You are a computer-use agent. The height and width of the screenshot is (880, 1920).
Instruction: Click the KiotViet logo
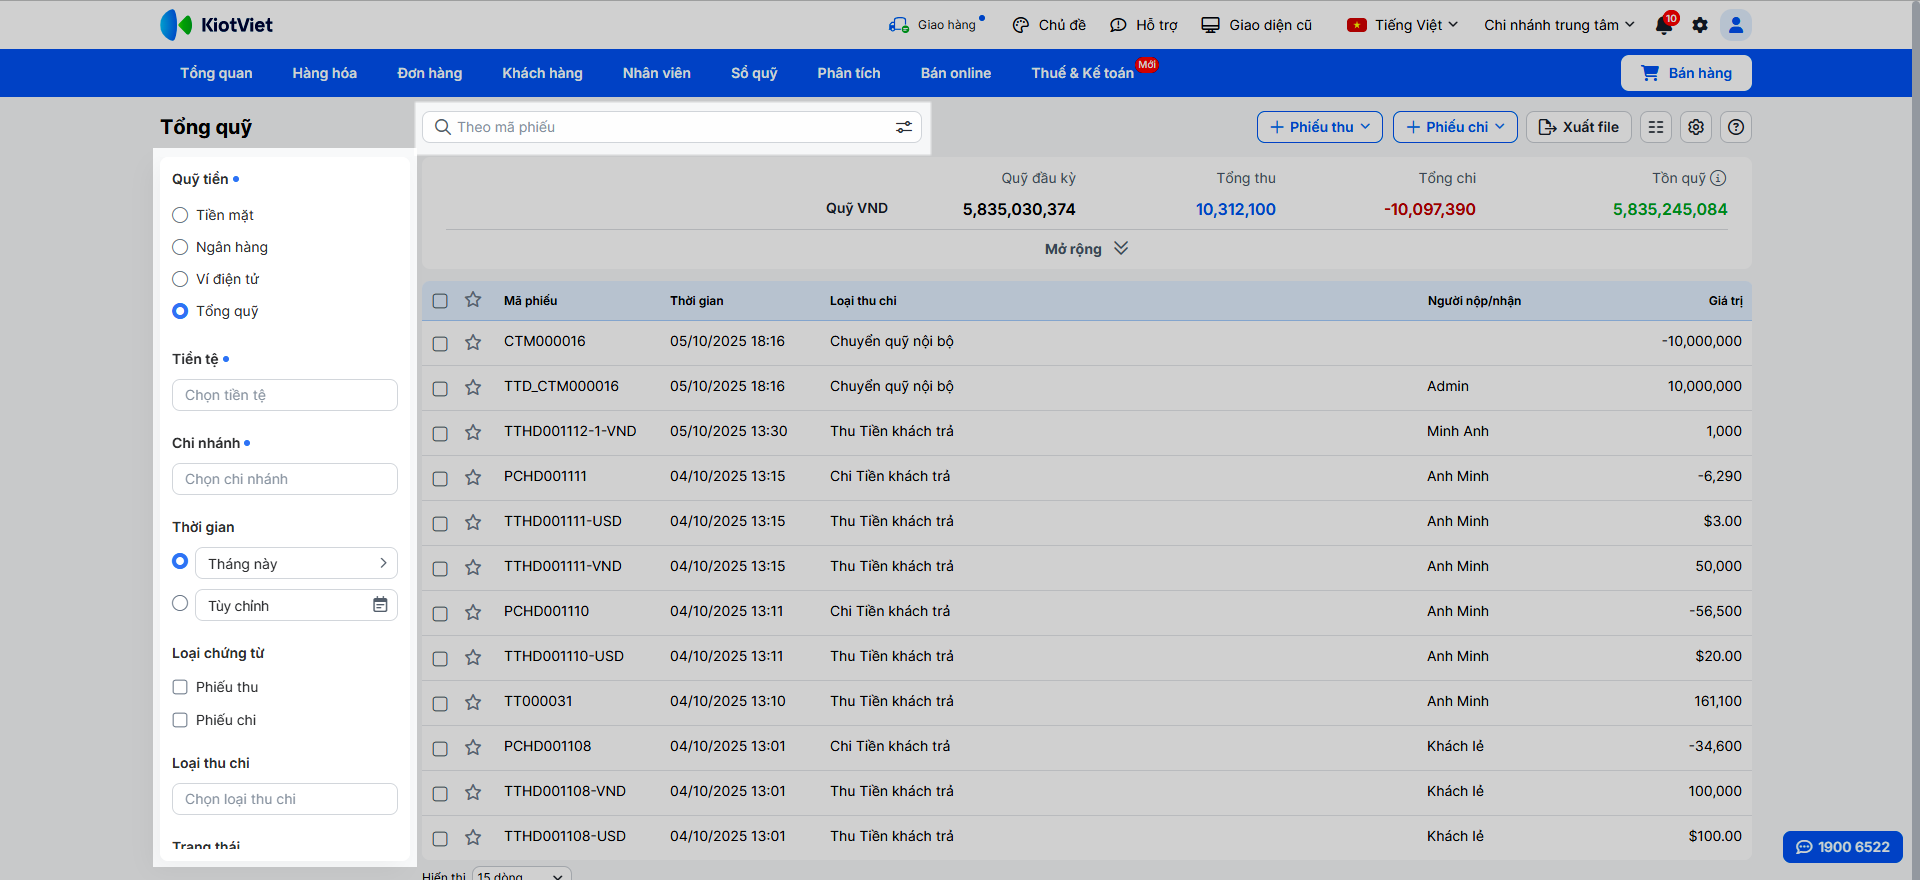point(216,25)
